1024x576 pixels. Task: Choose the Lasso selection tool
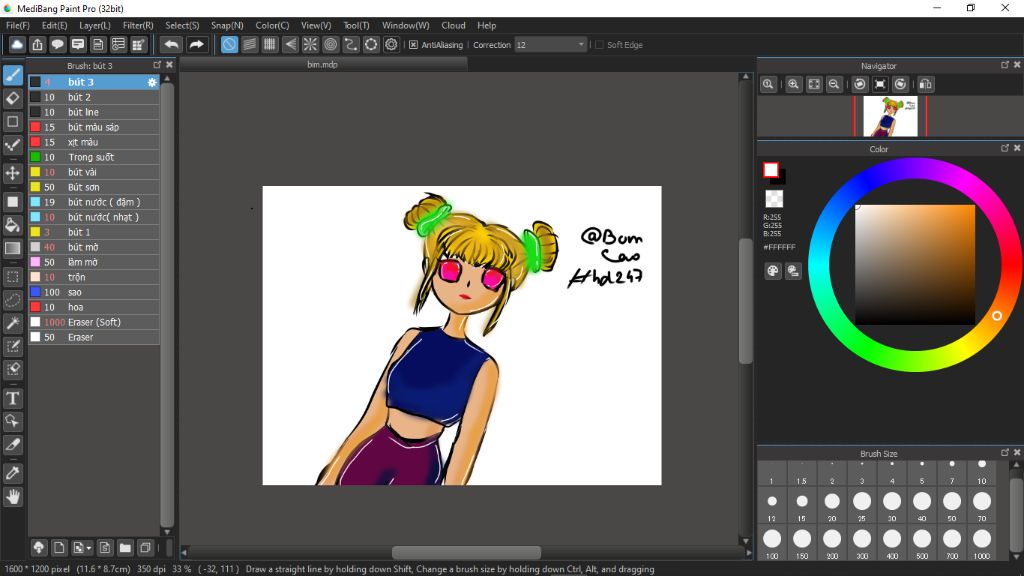coord(12,300)
